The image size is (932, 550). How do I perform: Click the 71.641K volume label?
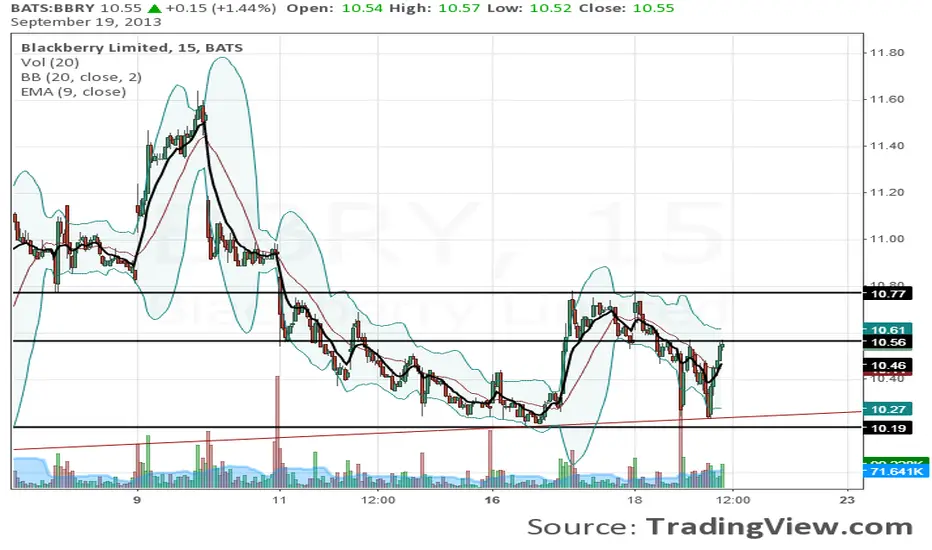click(896, 471)
